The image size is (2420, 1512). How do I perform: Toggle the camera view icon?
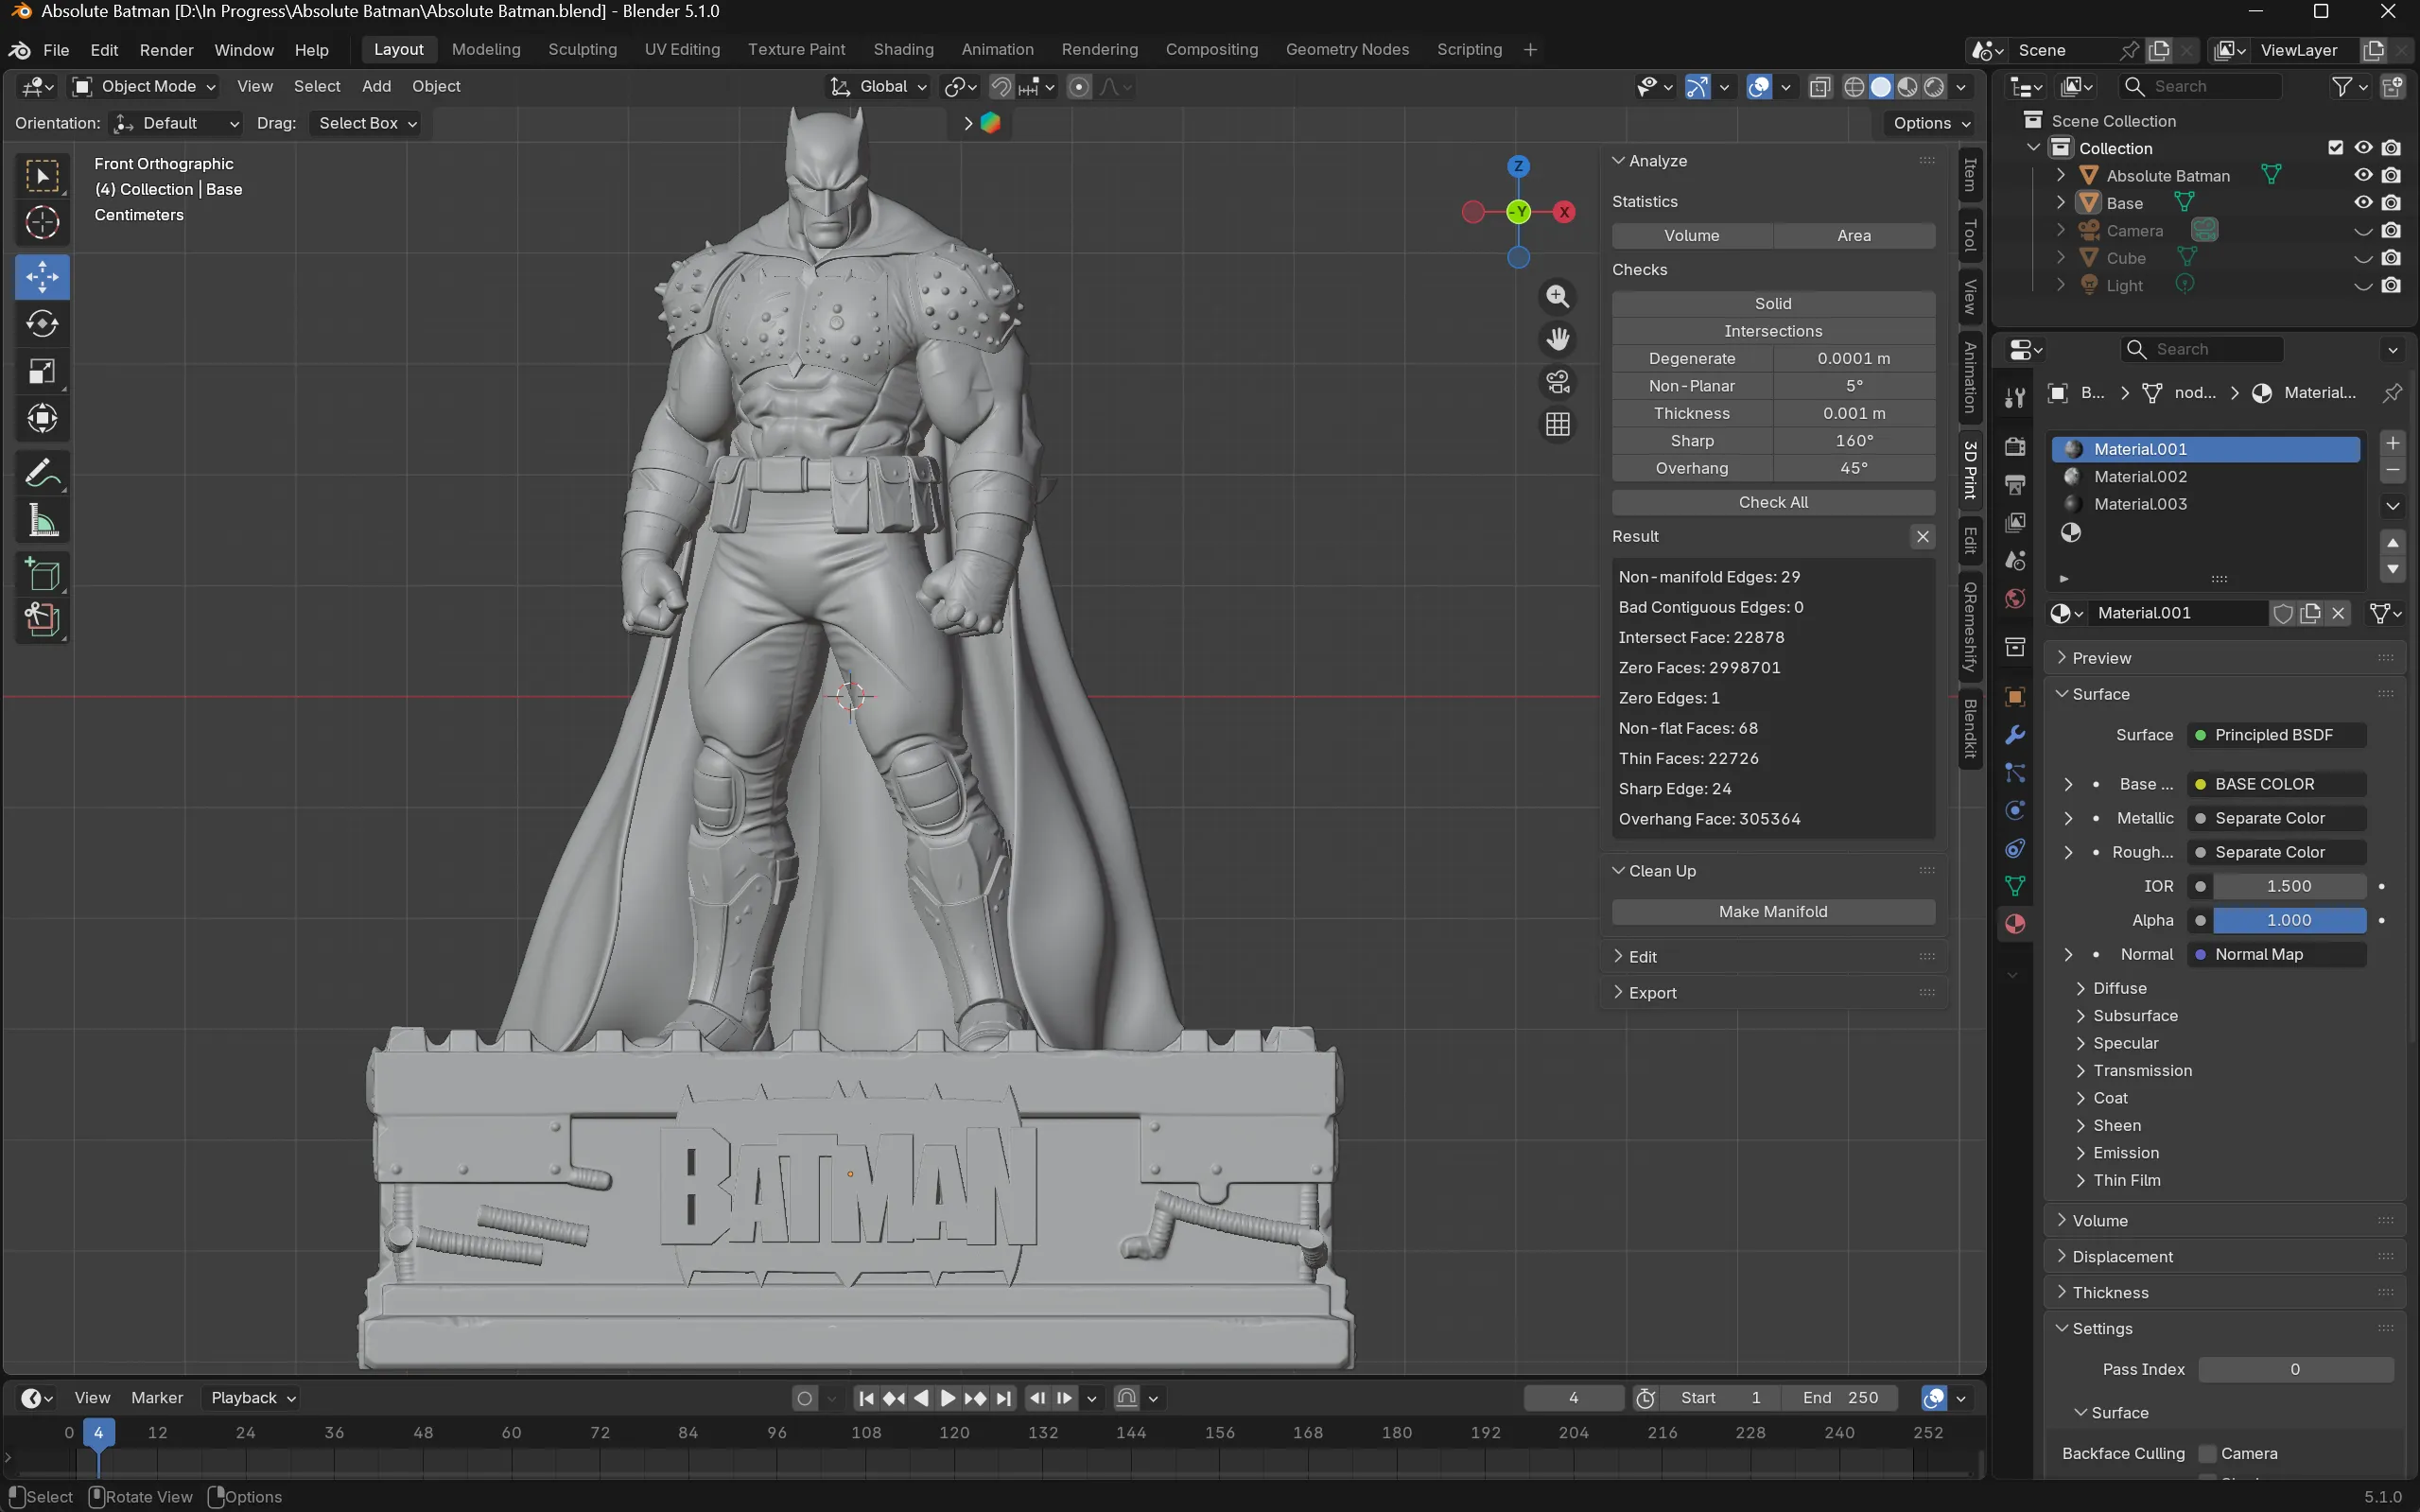tap(1557, 382)
